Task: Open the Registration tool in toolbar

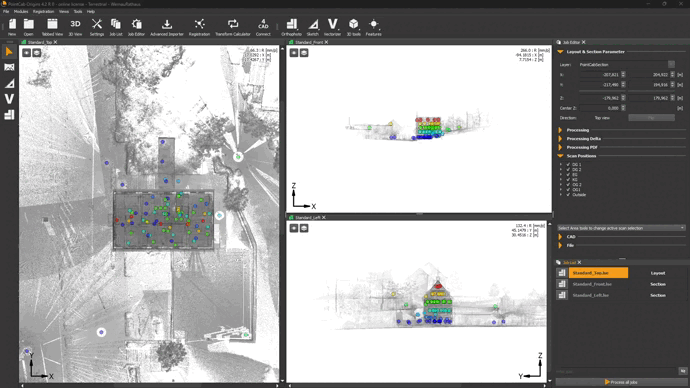Action: 199,26
